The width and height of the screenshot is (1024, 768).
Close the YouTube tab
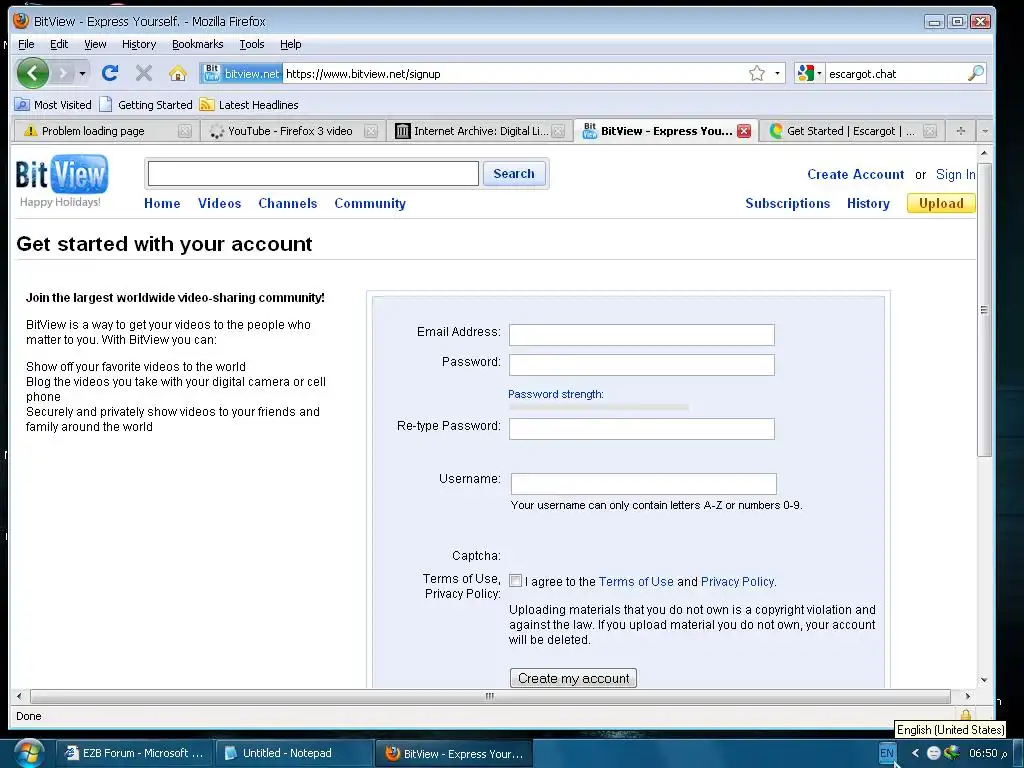click(x=371, y=131)
